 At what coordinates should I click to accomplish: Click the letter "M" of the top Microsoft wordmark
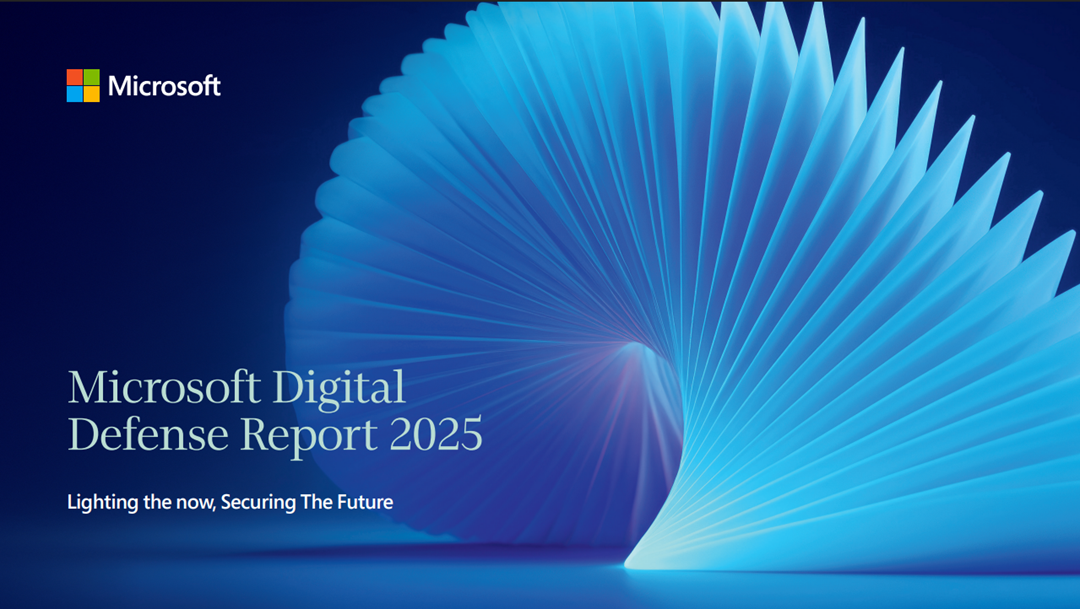click(118, 86)
